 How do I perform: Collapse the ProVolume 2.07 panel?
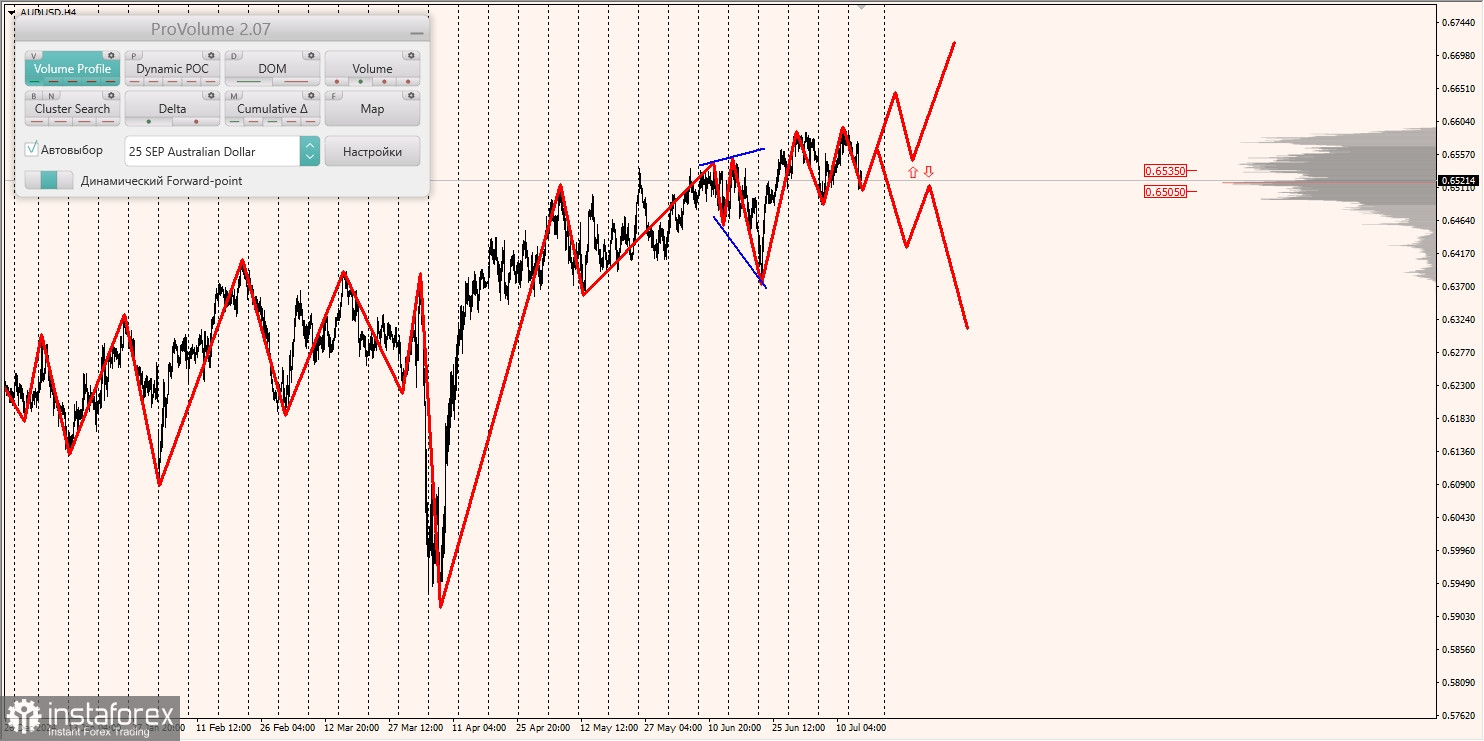click(417, 31)
